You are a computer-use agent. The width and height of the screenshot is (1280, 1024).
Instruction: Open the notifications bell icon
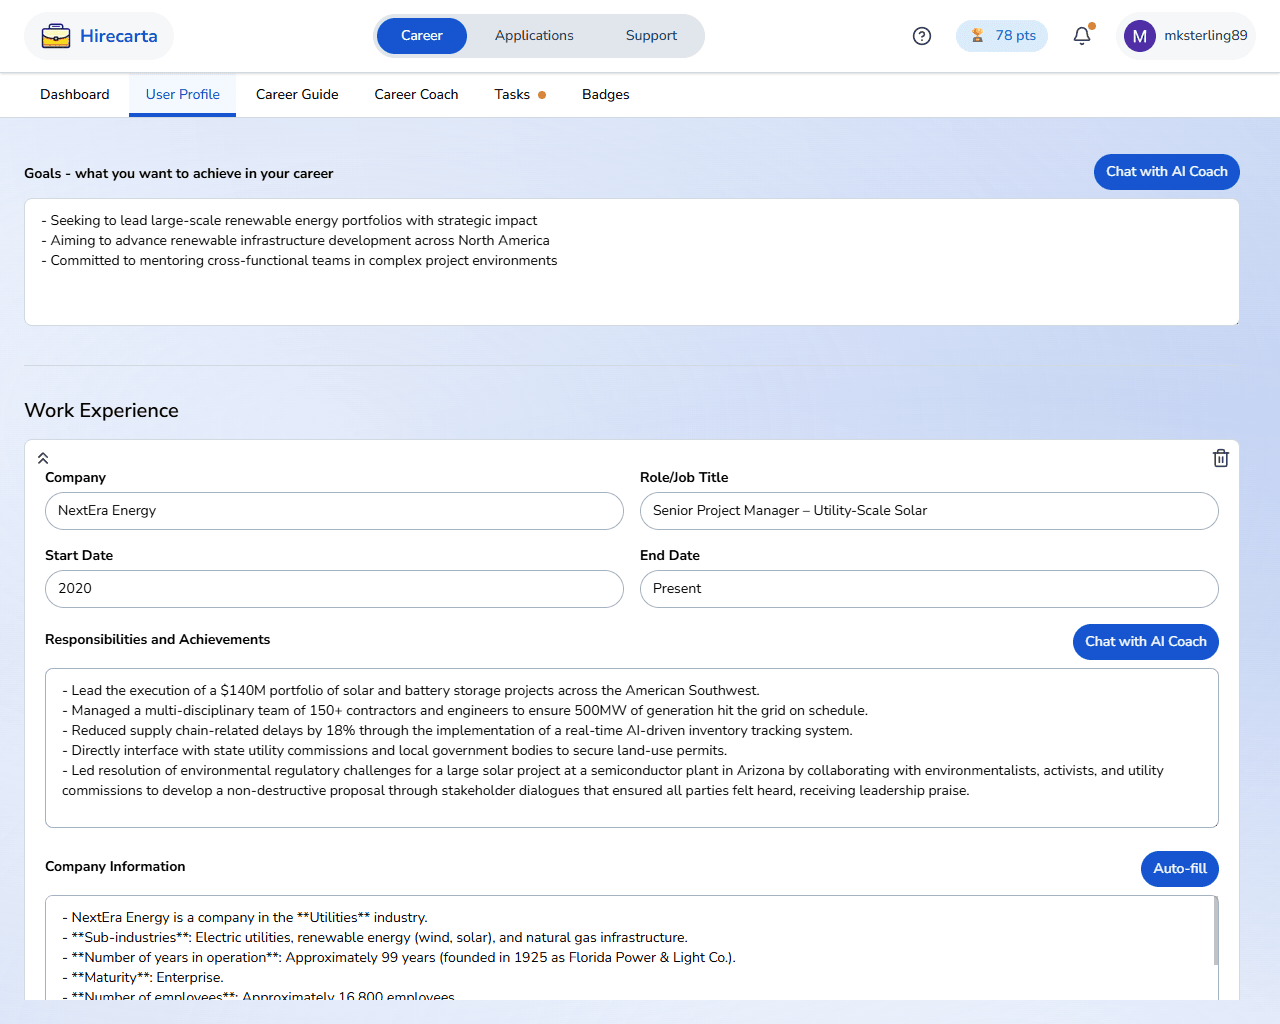point(1082,36)
